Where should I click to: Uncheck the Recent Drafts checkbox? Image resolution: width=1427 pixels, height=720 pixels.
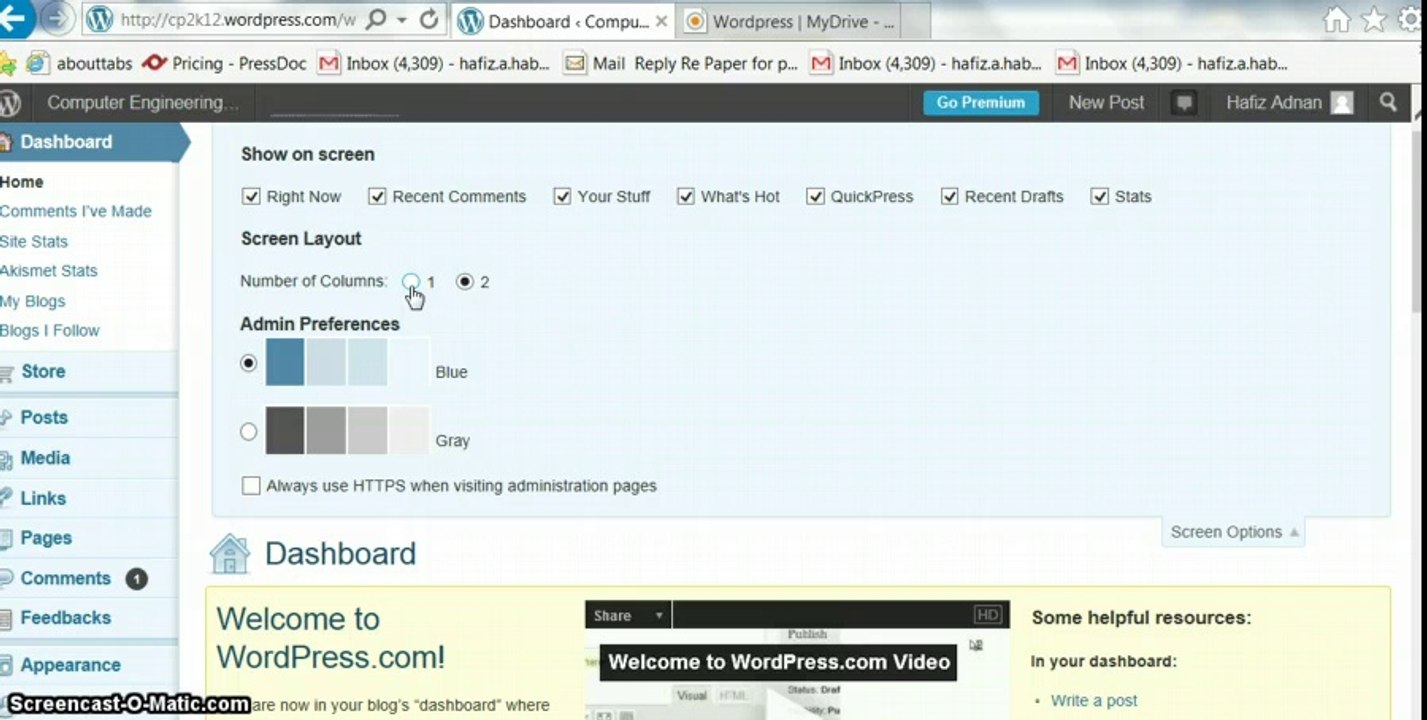click(x=949, y=196)
